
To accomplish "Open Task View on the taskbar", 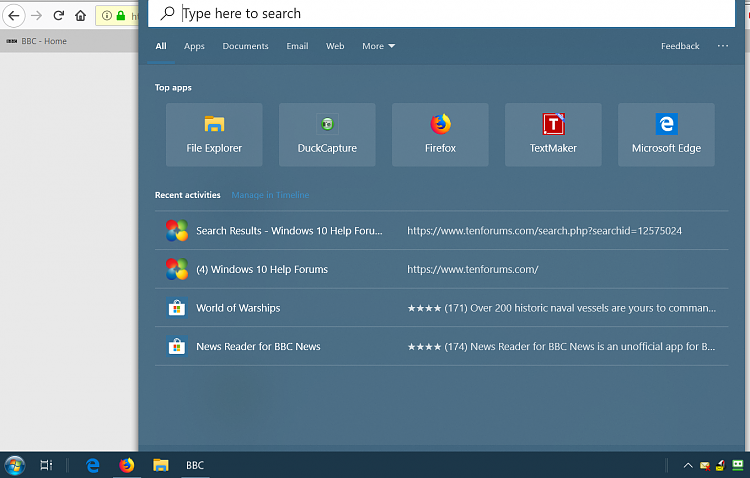I will click(x=46, y=465).
